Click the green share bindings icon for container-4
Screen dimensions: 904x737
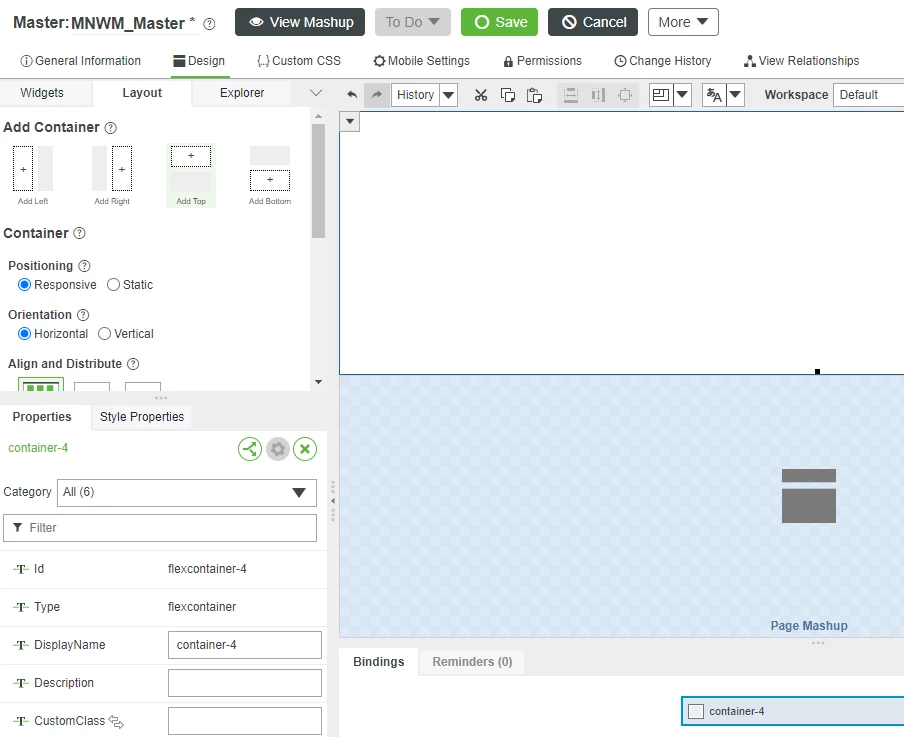coord(250,449)
